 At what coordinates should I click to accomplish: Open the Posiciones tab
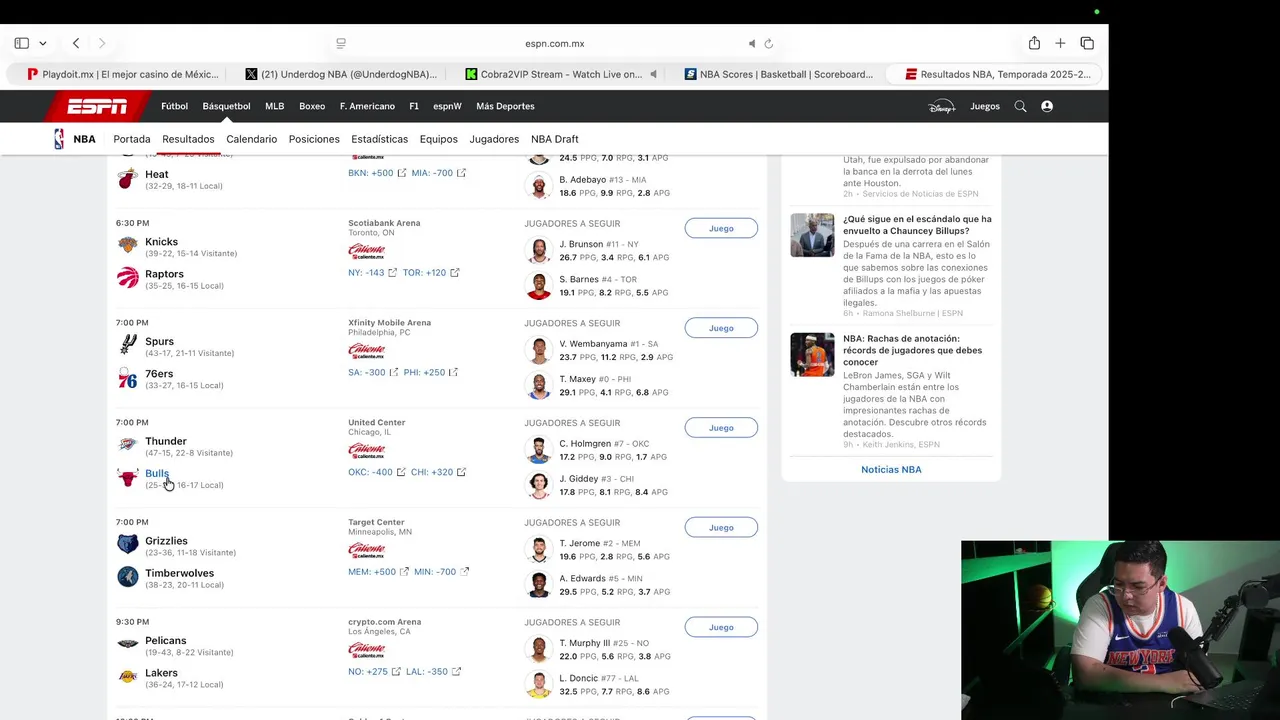click(314, 139)
